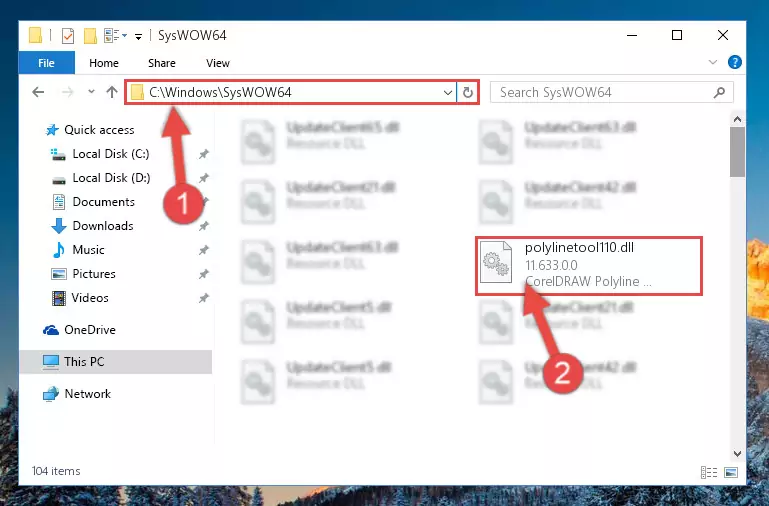Switch to the View ribbon tab
Image resolution: width=769 pixels, height=506 pixels.
pyautogui.click(x=218, y=63)
